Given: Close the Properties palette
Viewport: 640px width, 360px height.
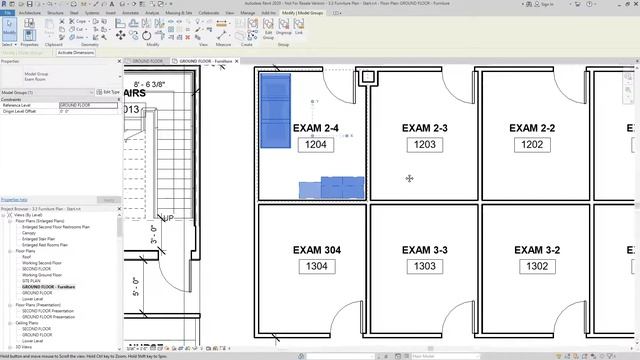Looking at the screenshot, I should click(x=119, y=61).
